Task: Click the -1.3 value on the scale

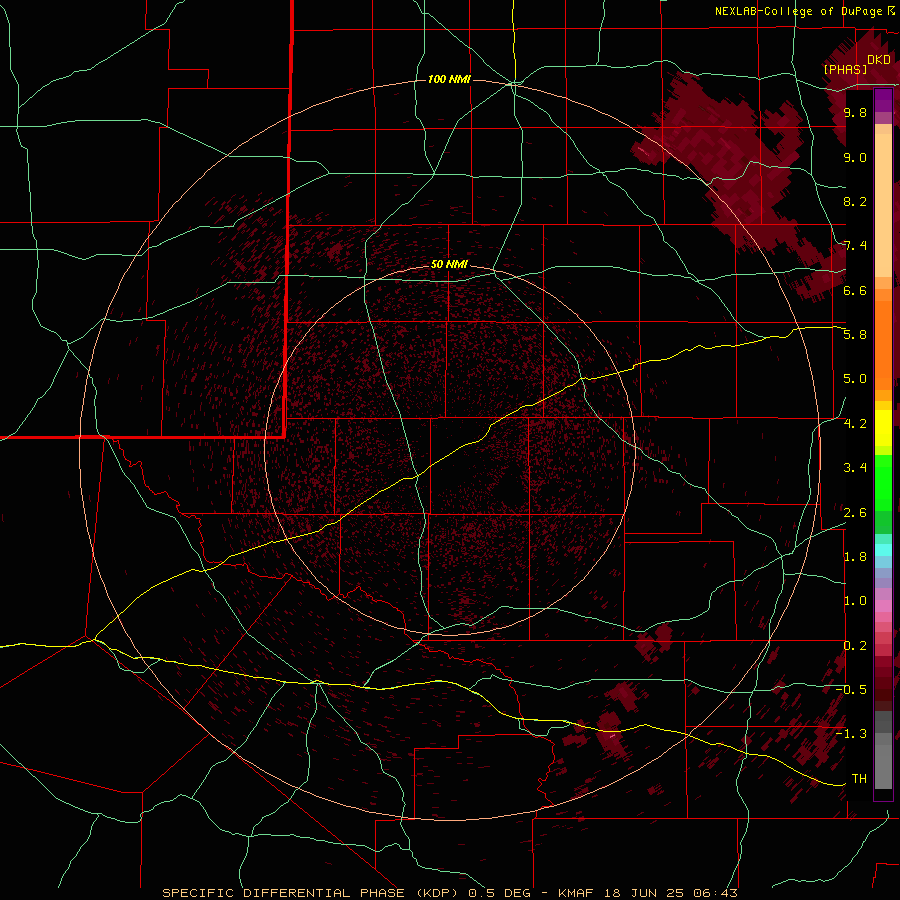Action: pos(851,734)
